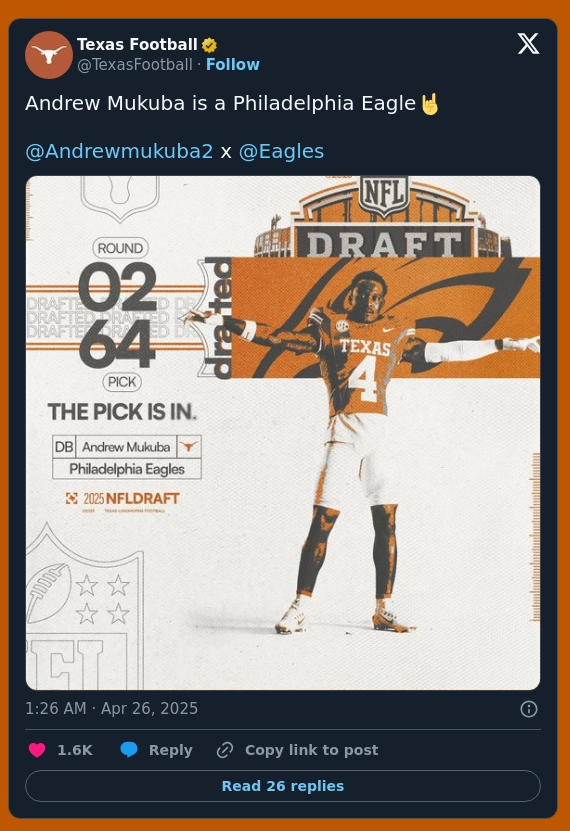Viewport: 570px width, 831px height.
Task: Click the Texas Football display name
Action: (137, 45)
